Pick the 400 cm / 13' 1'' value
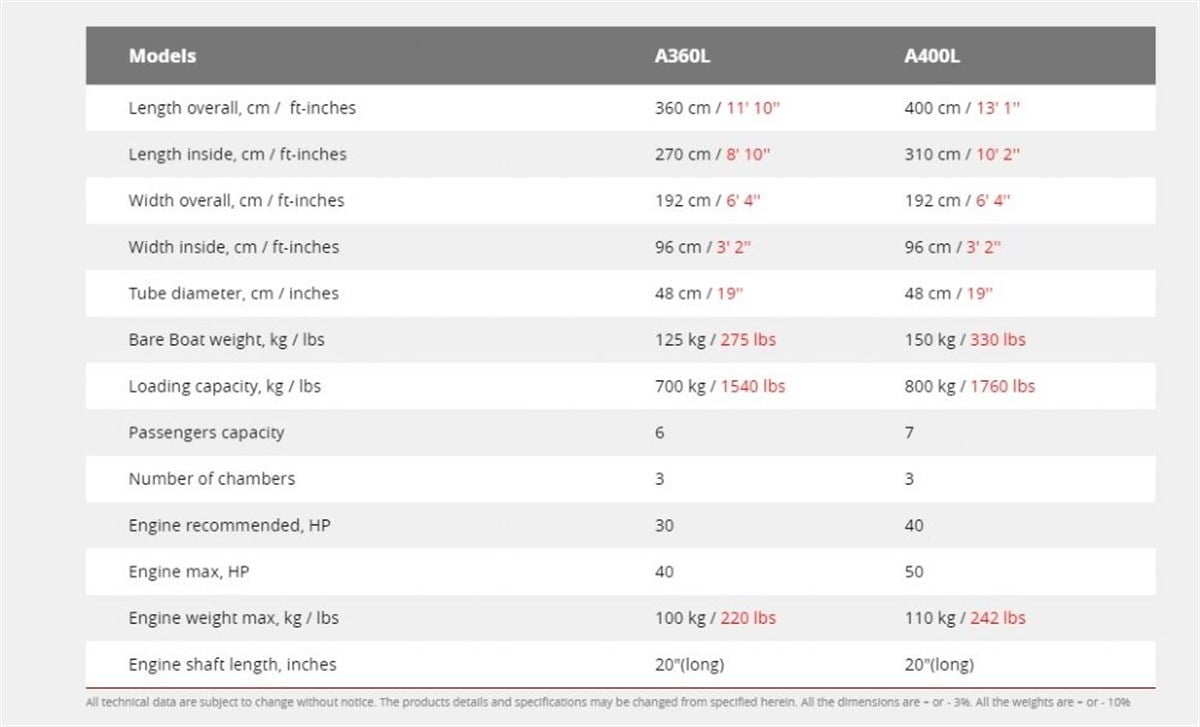 [962, 108]
